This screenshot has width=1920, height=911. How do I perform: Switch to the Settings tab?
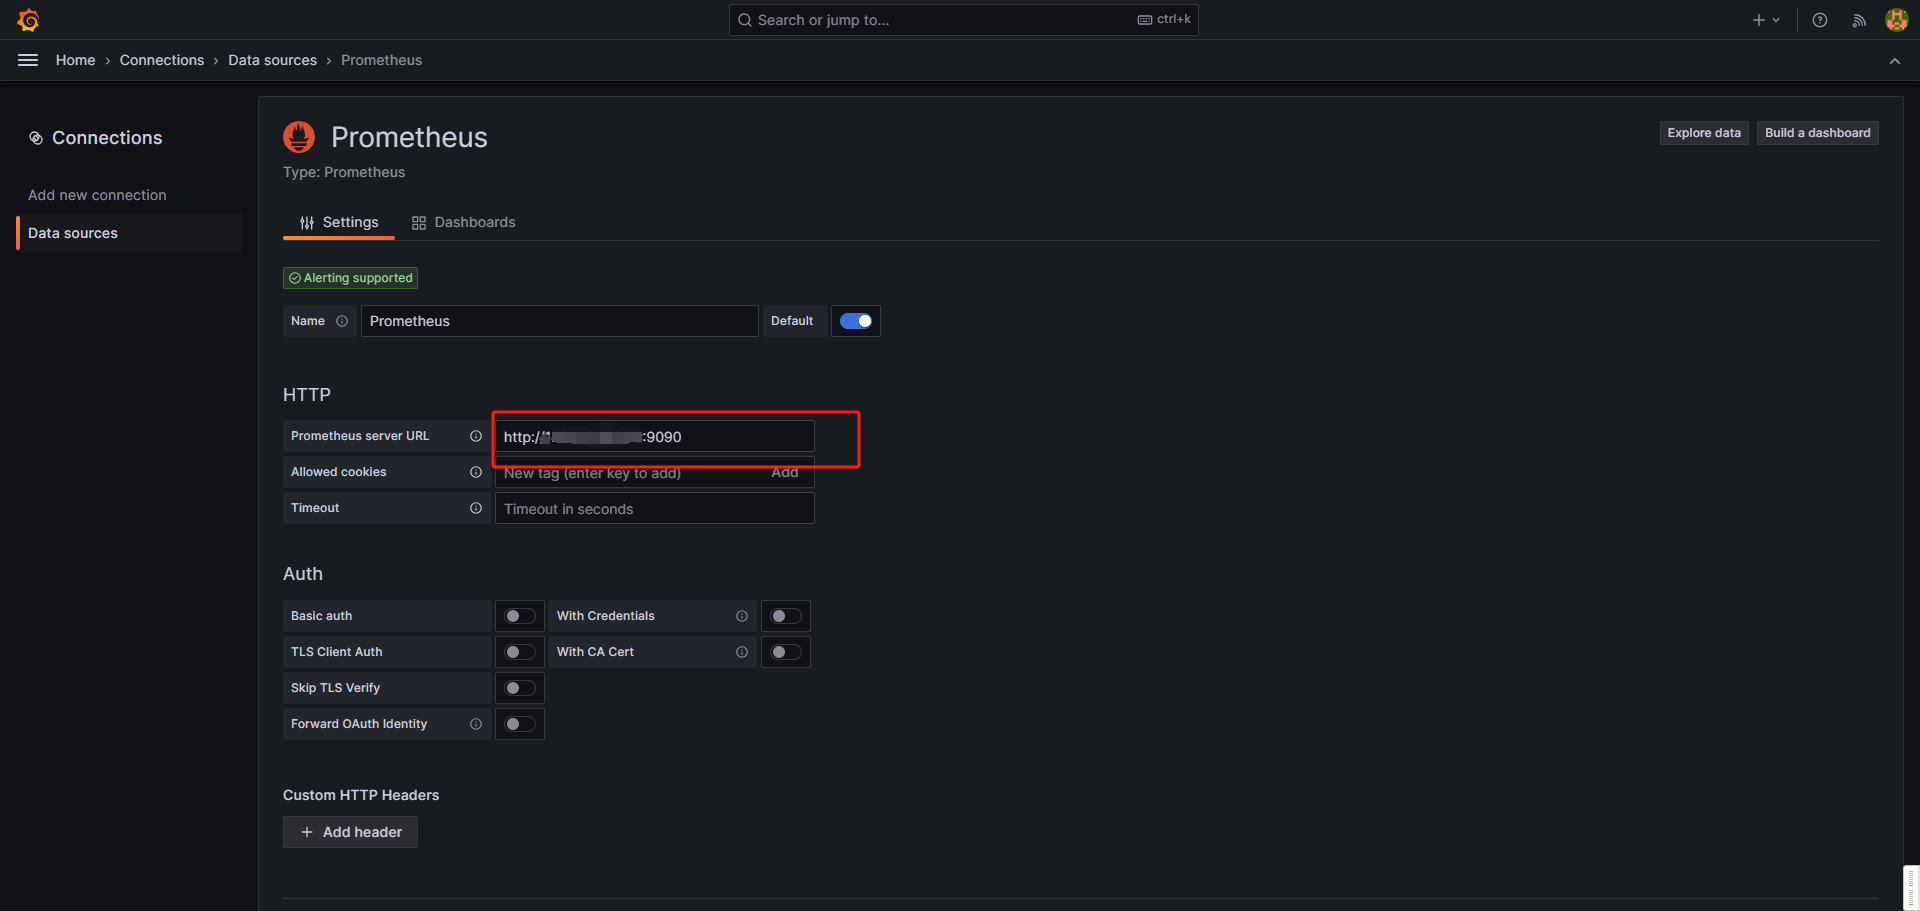click(339, 222)
